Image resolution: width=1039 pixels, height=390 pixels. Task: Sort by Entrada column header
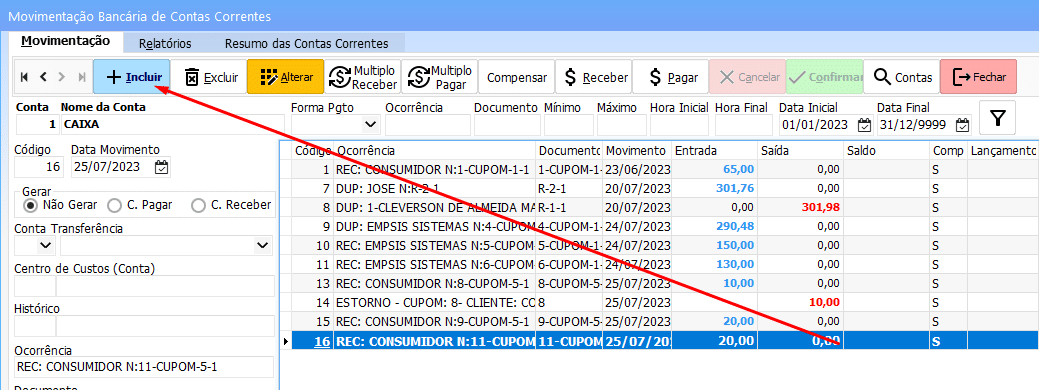coord(714,151)
